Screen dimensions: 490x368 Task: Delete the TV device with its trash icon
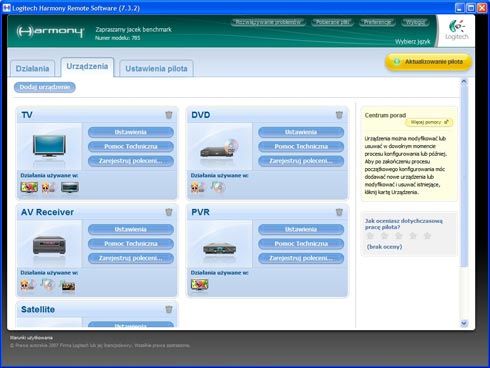[x=169, y=115]
